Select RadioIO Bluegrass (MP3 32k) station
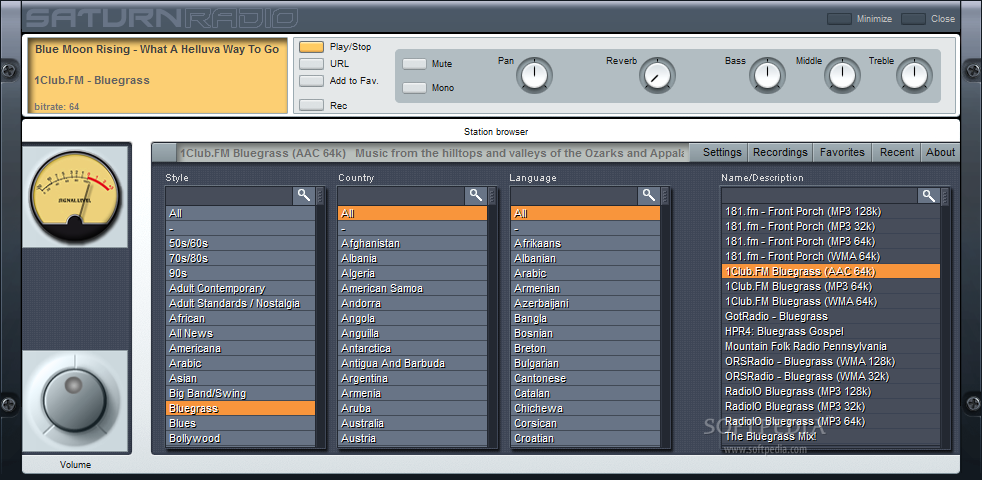 pos(830,406)
